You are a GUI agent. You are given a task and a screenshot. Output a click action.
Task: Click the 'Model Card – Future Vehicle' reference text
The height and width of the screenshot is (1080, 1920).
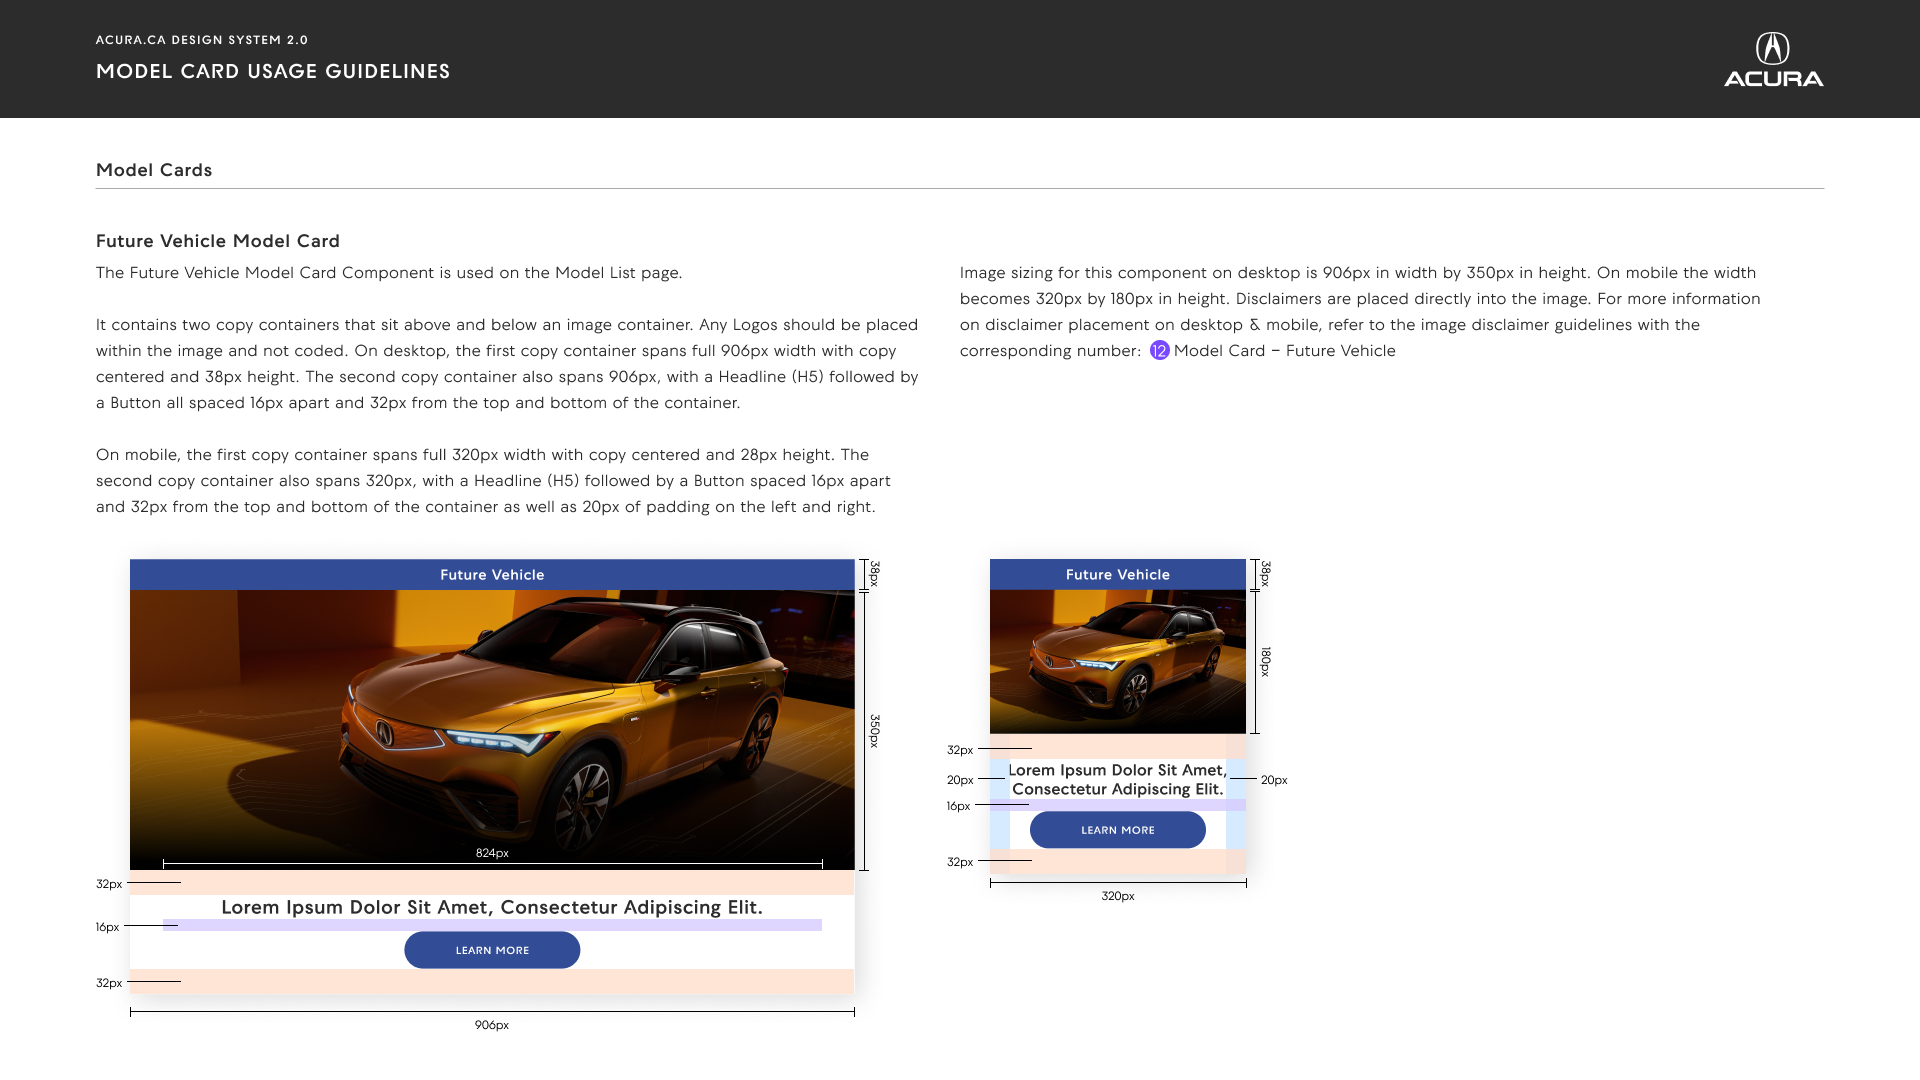click(x=1284, y=351)
